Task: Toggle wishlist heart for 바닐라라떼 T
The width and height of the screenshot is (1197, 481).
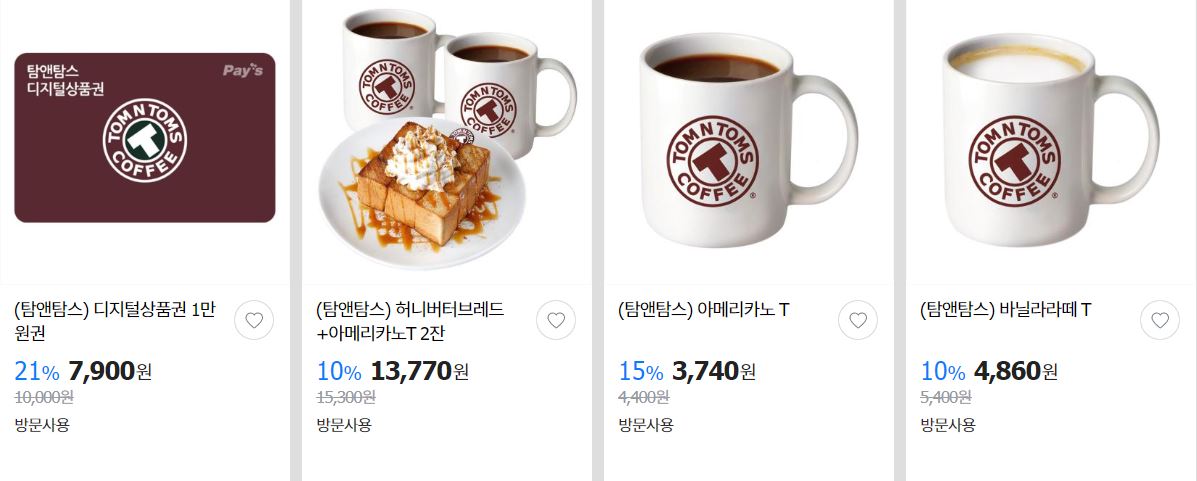Action: (1160, 320)
